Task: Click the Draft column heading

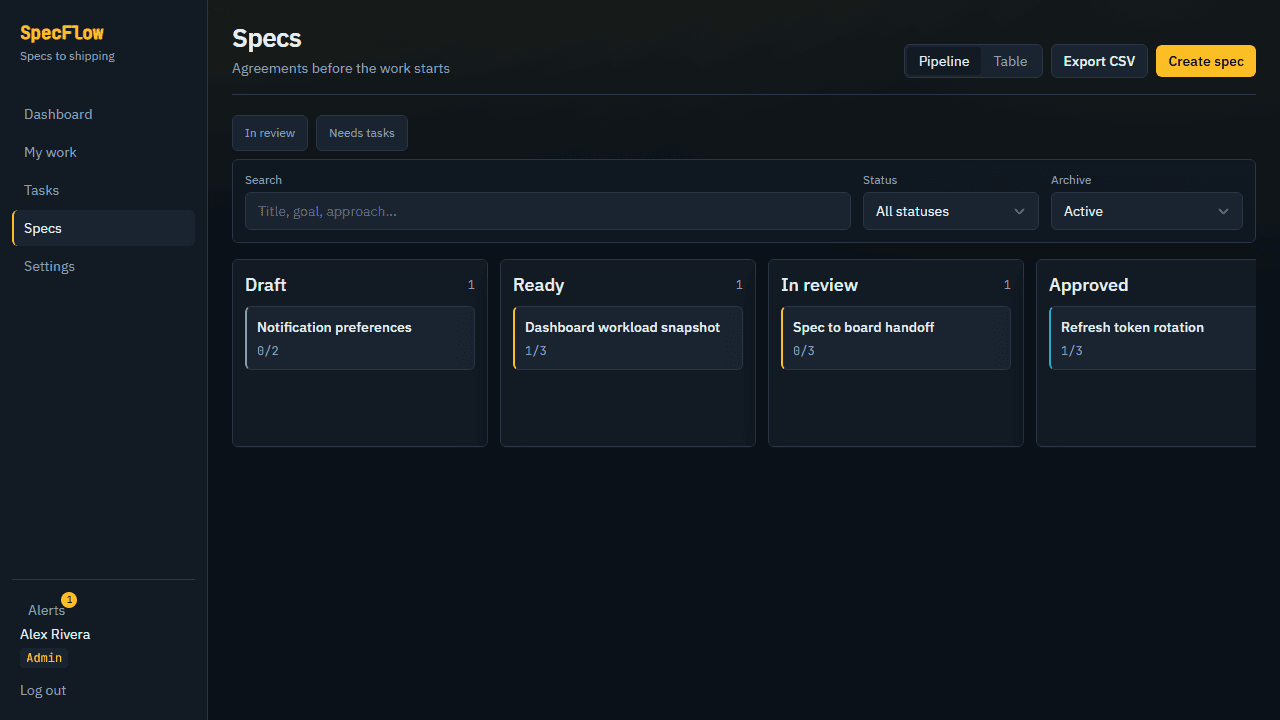Action: (x=266, y=285)
